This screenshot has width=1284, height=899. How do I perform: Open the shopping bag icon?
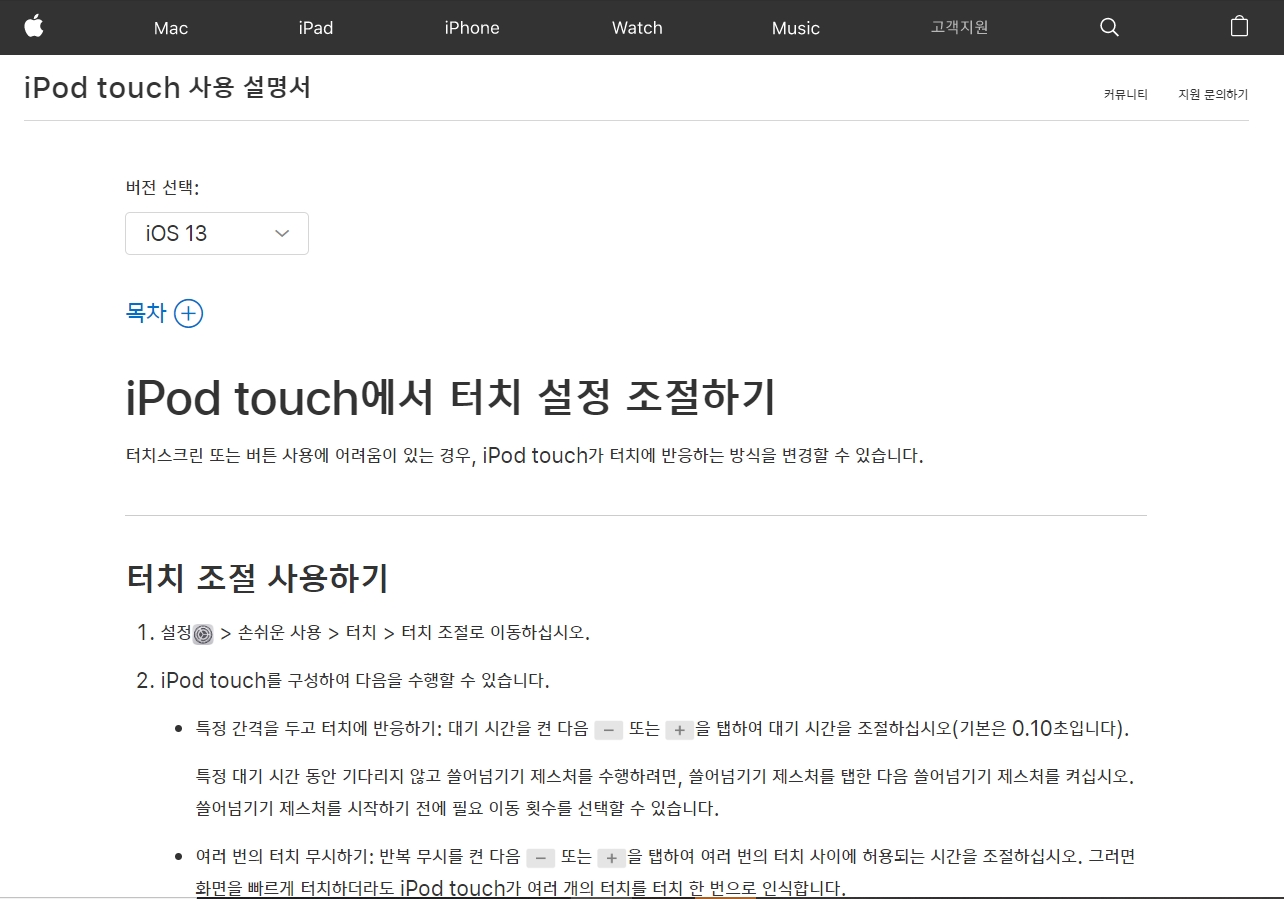(x=1239, y=26)
